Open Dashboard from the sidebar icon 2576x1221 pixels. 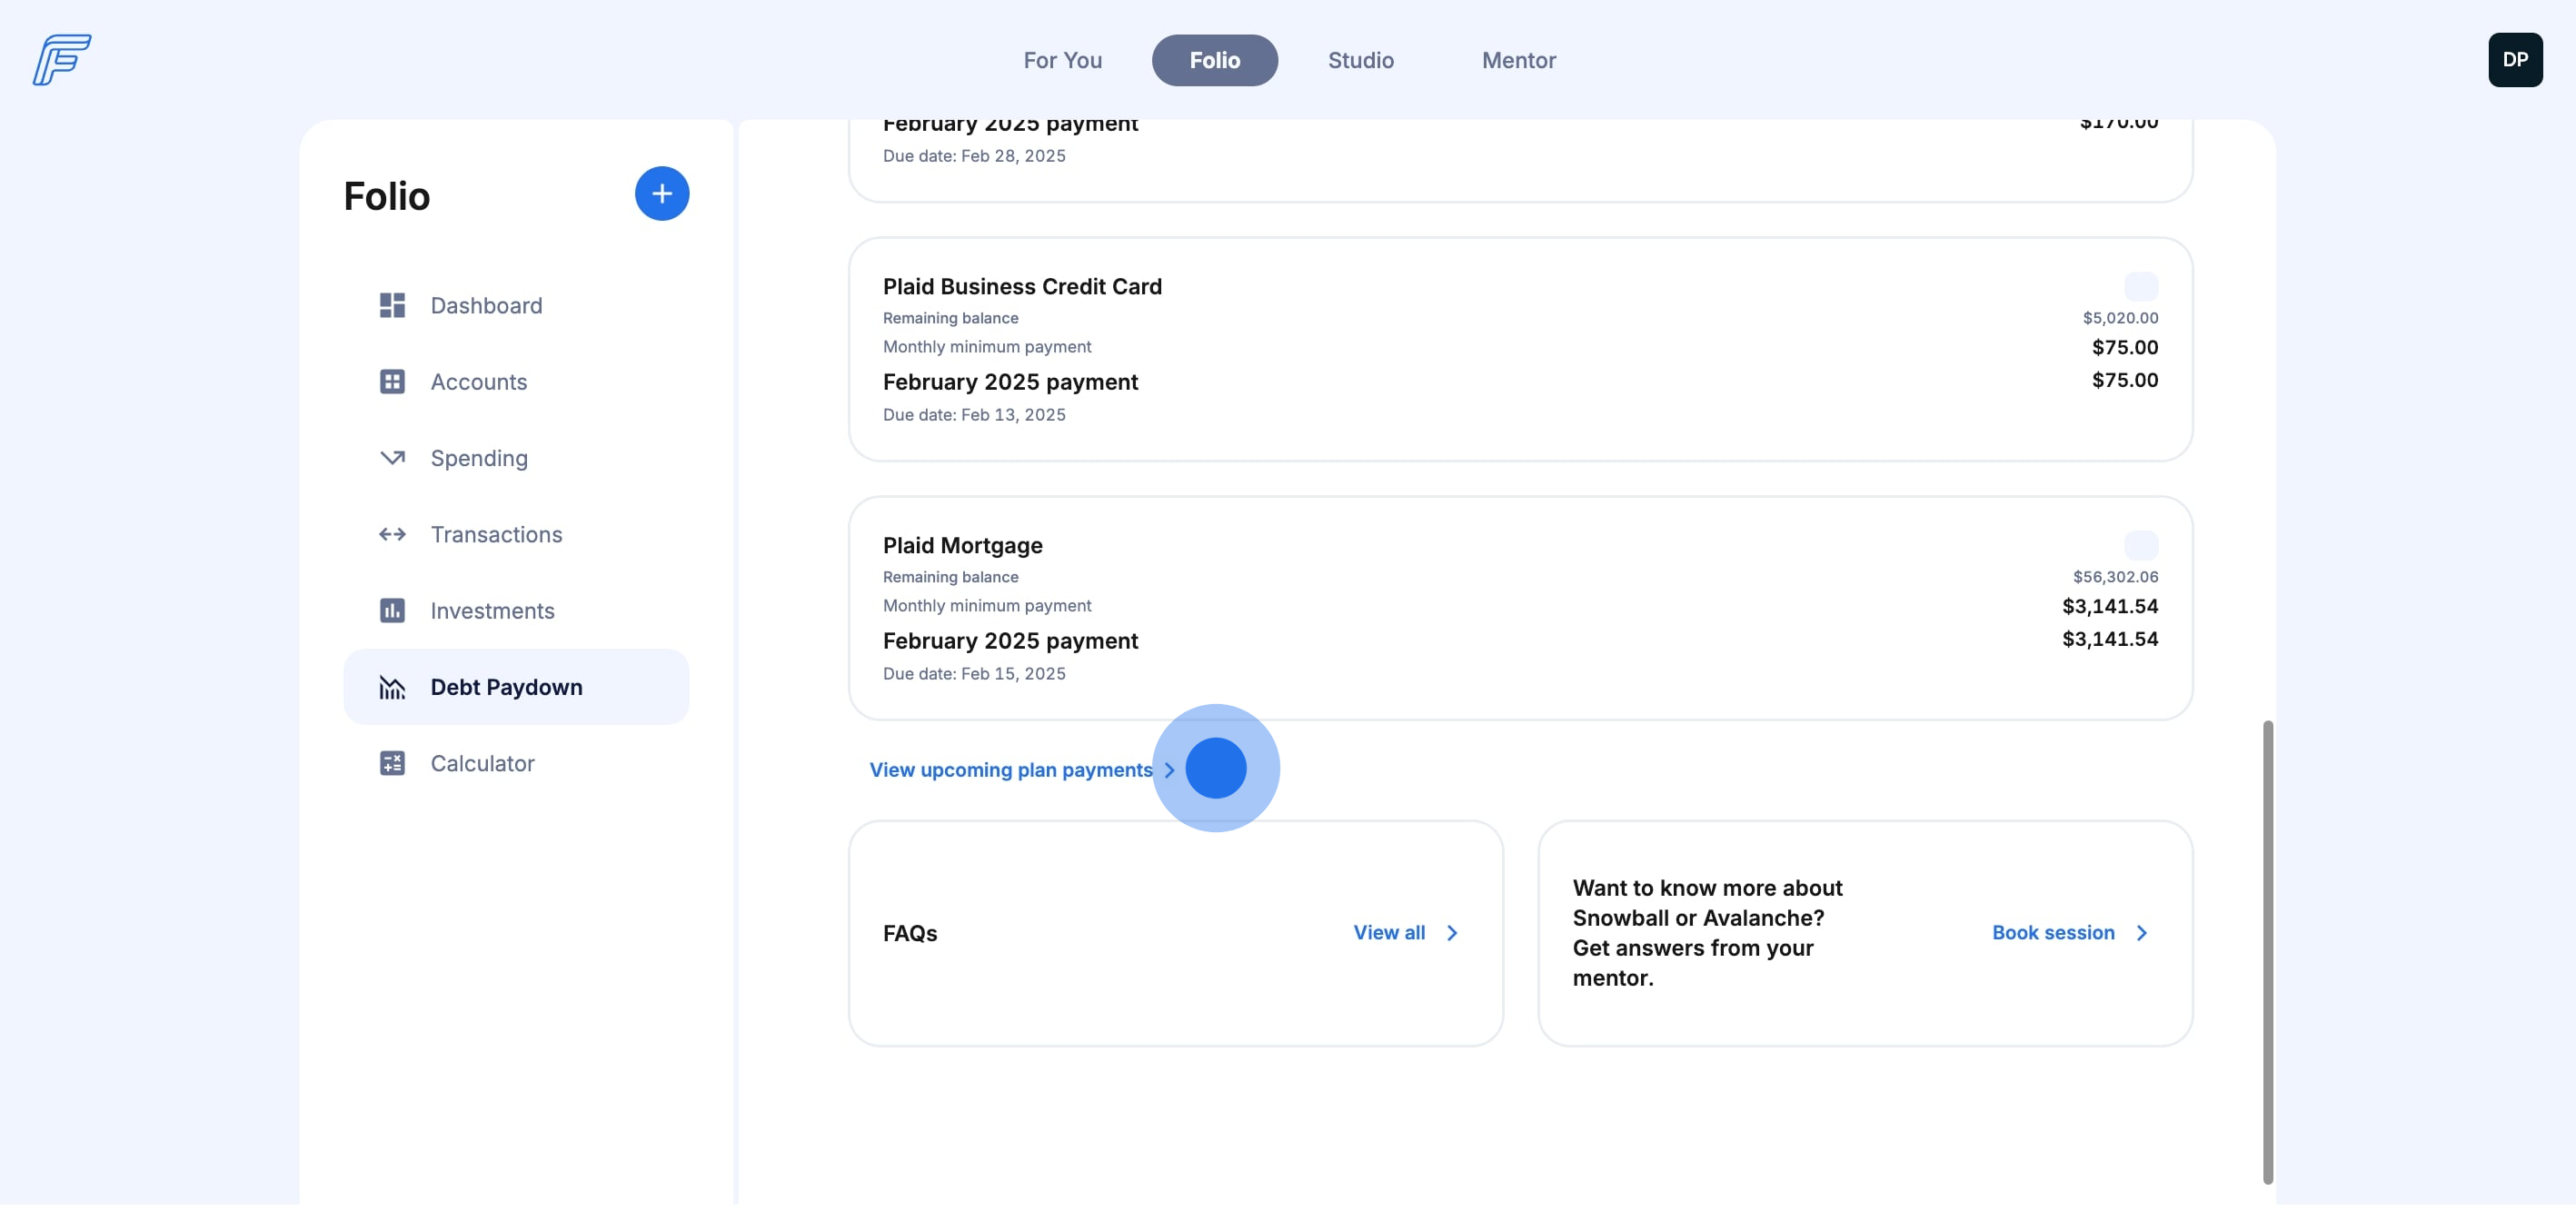point(392,306)
